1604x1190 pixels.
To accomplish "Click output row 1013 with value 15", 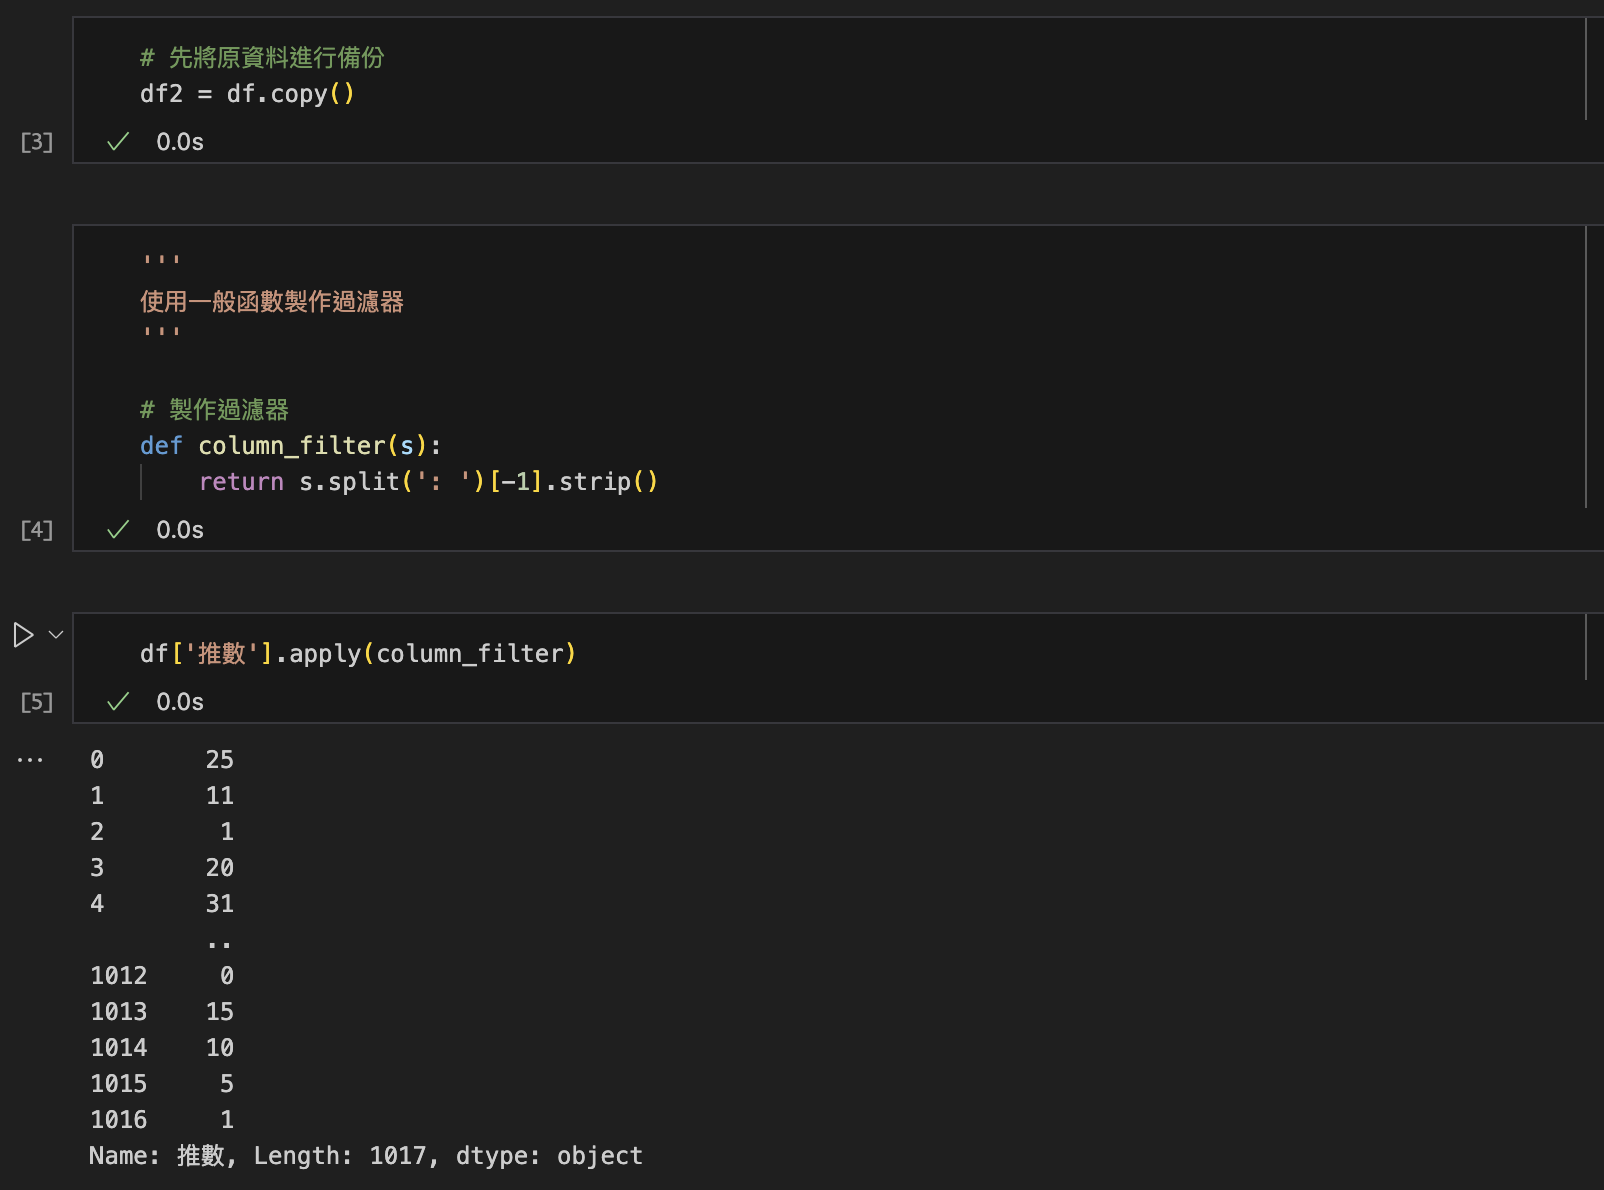I will [x=162, y=1012].
